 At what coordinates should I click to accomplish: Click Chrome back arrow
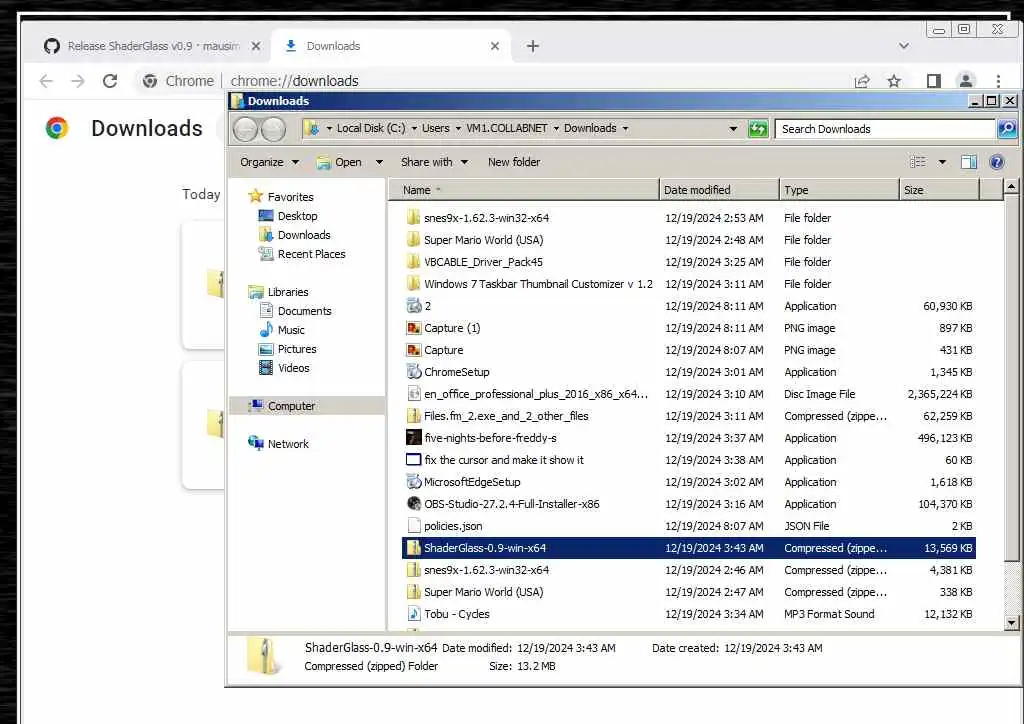[x=46, y=81]
